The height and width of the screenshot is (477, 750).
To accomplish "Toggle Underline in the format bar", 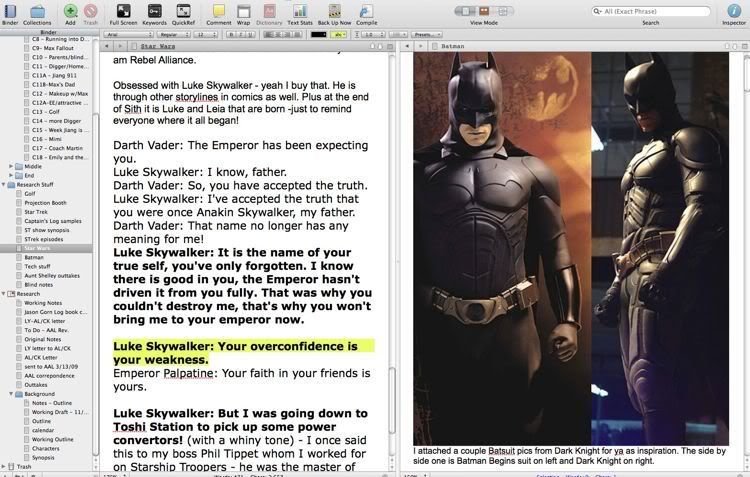I will coord(250,34).
